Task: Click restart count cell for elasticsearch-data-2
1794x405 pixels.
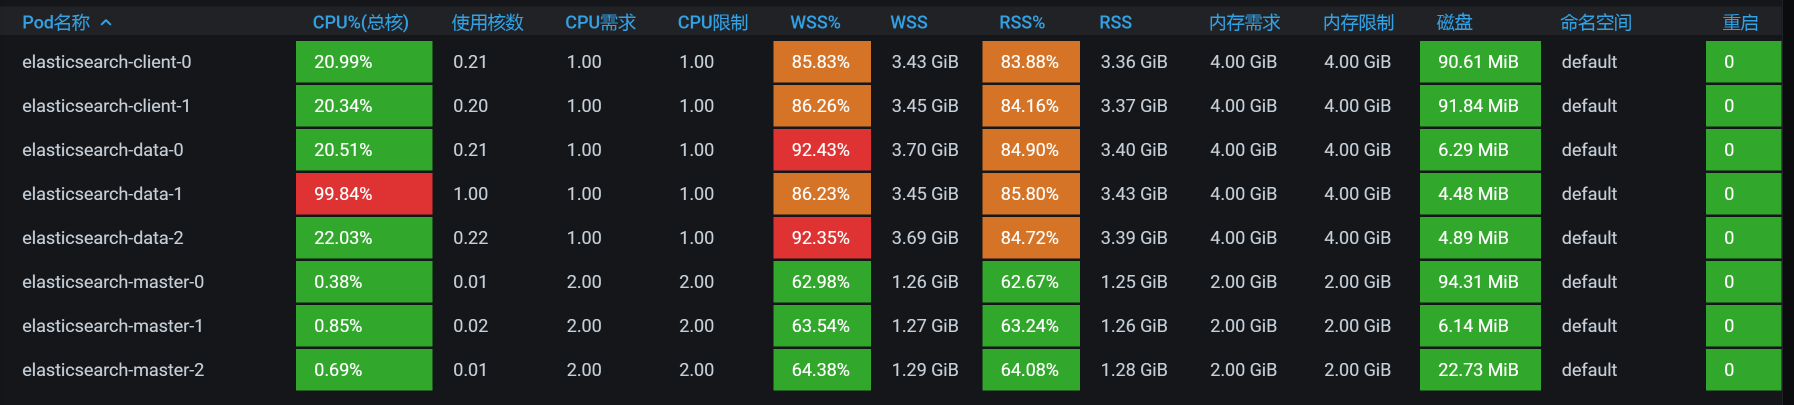Action: (1742, 238)
